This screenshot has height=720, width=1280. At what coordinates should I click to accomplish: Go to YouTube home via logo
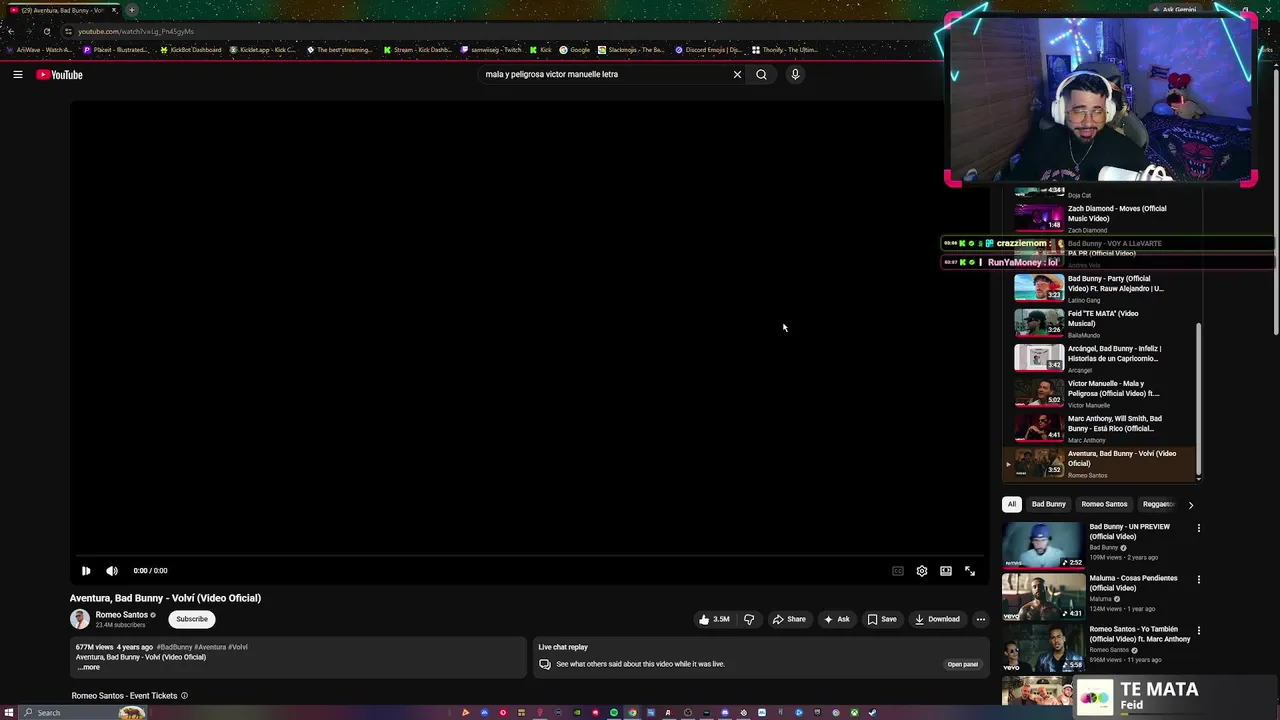click(x=60, y=75)
